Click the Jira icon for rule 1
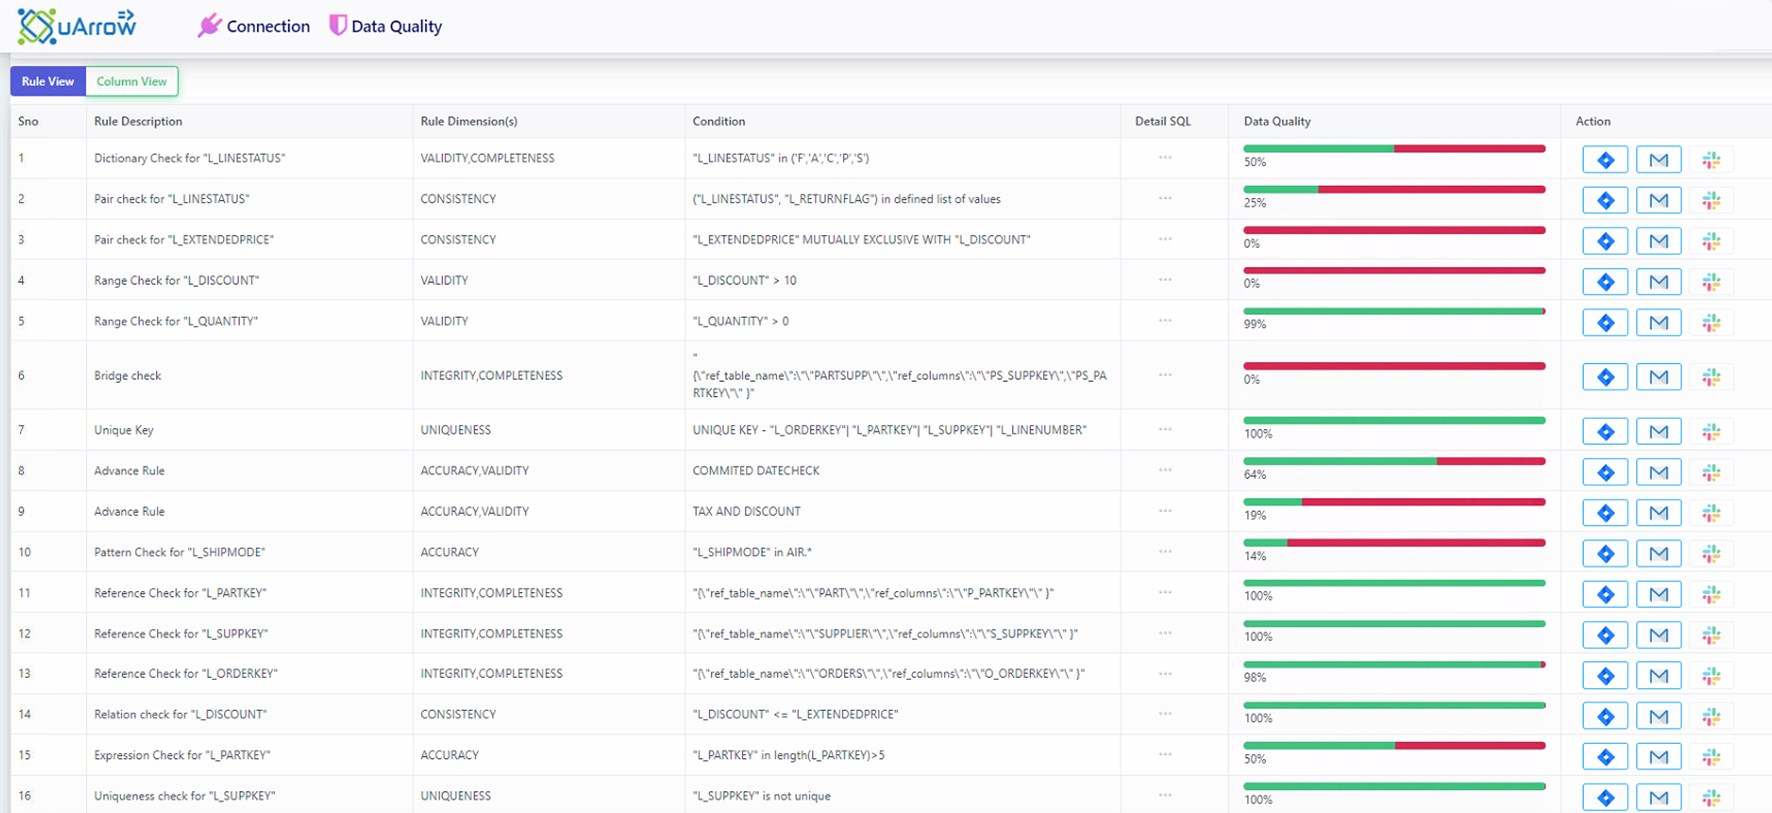 1605,160
